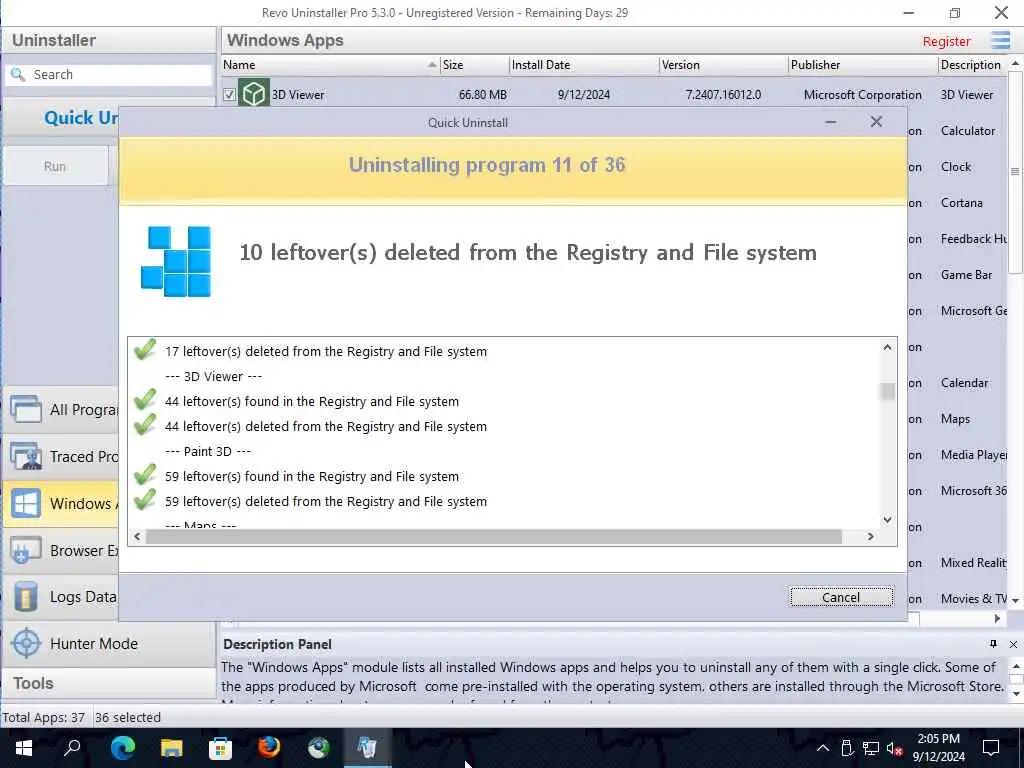Close the Description Panel
Image resolution: width=1024 pixels, height=768 pixels.
(1013, 644)
